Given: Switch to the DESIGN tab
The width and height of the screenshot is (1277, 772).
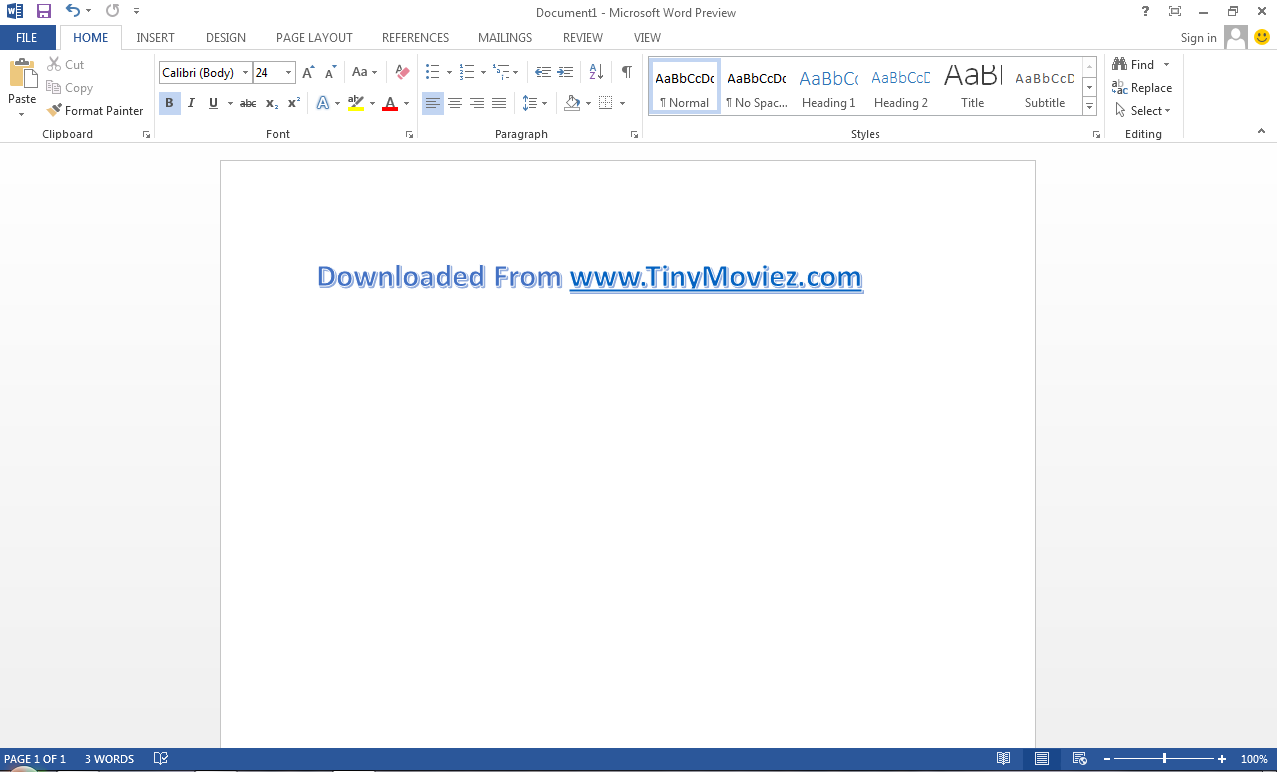Looking at the screenshot, I should click(x=226, y=38).
